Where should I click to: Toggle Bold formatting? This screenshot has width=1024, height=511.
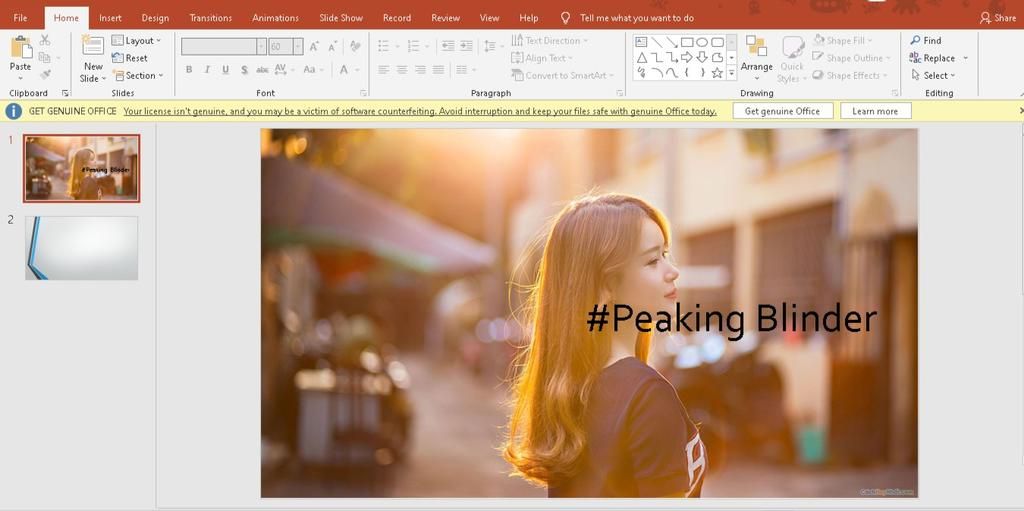click(189, 69)
